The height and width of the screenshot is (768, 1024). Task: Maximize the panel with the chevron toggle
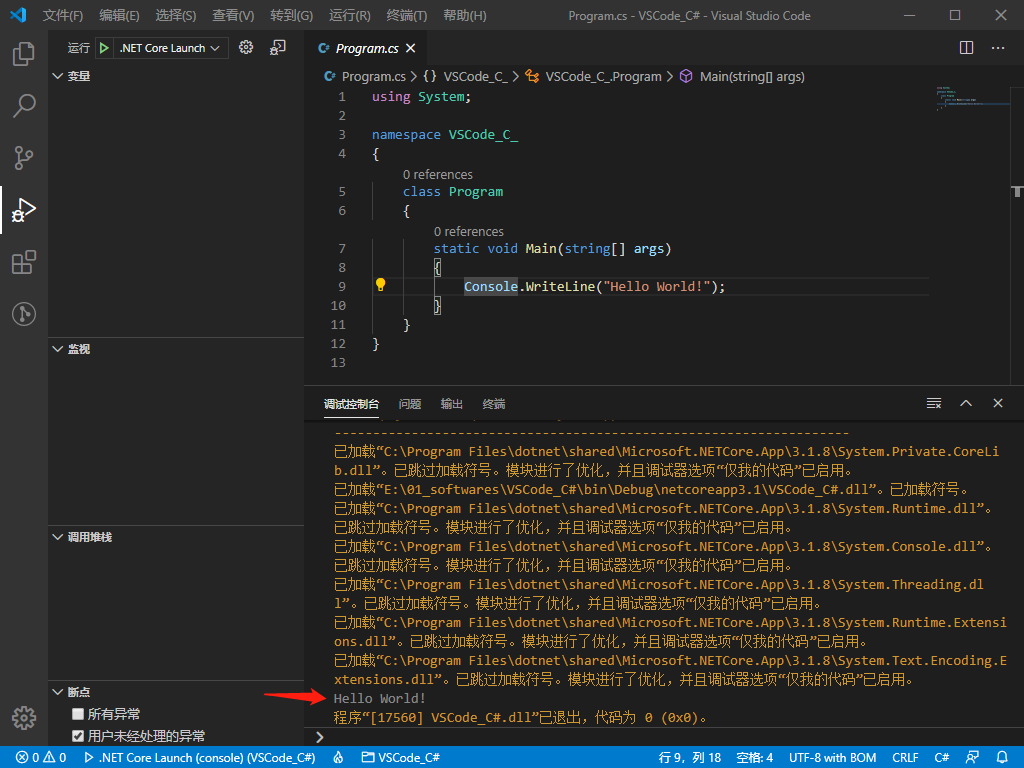coord(966,403)
